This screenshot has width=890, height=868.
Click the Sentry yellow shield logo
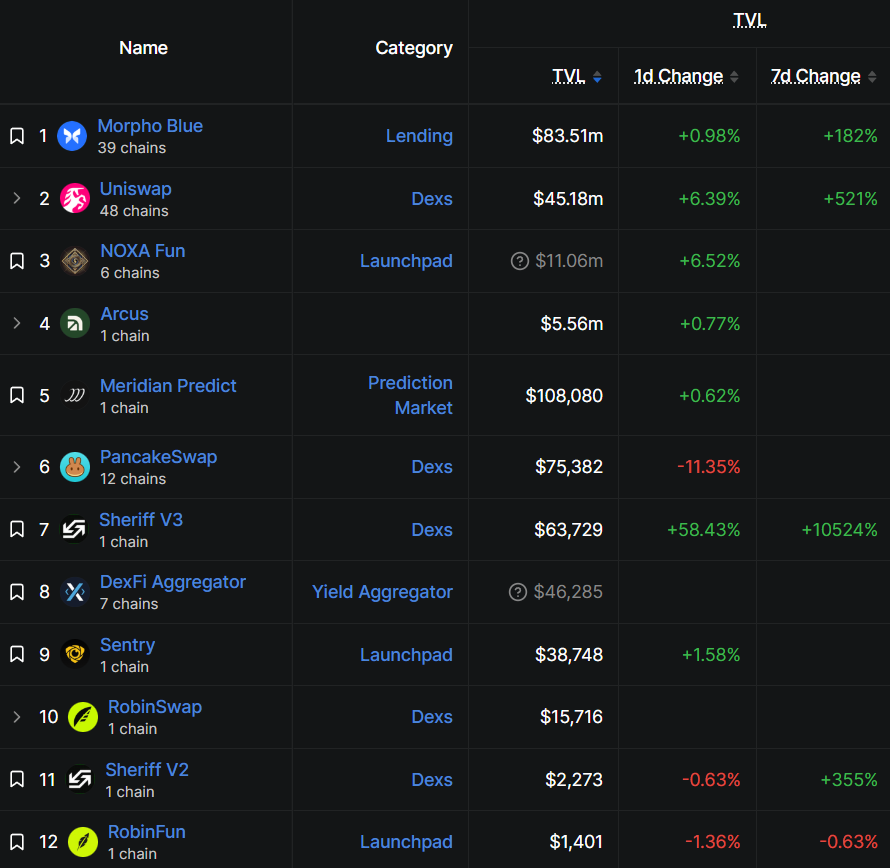point(75,655)
